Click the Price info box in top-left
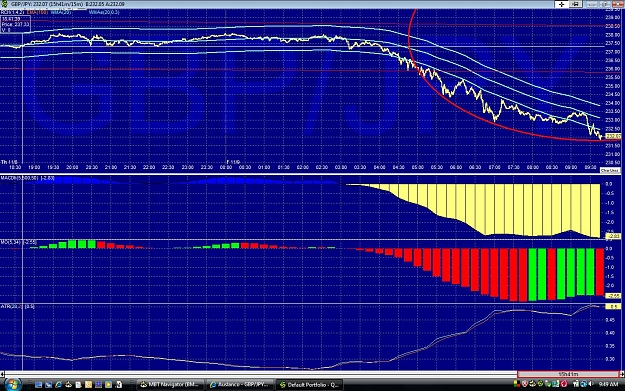Screen dimensions: 625x391 coord(16,24)
